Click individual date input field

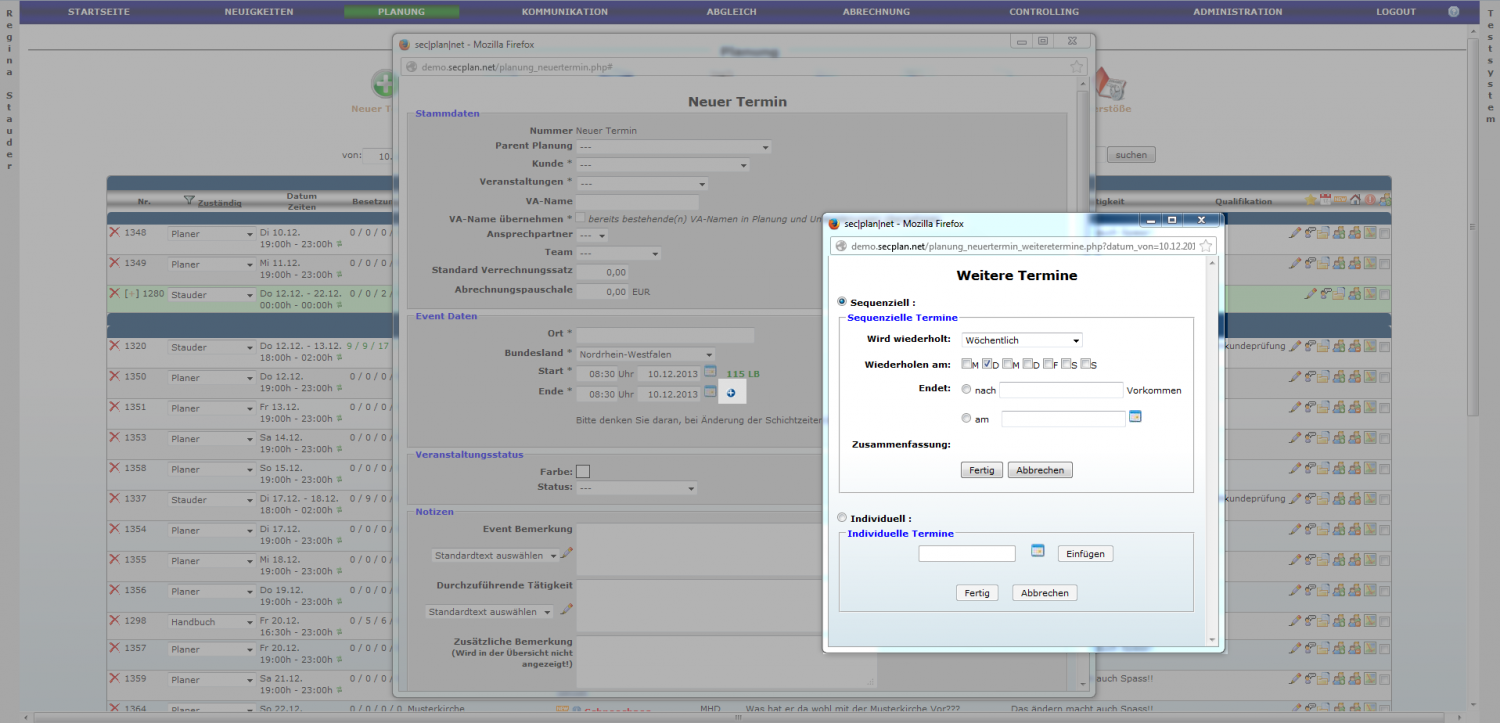[x=967, y=553]
